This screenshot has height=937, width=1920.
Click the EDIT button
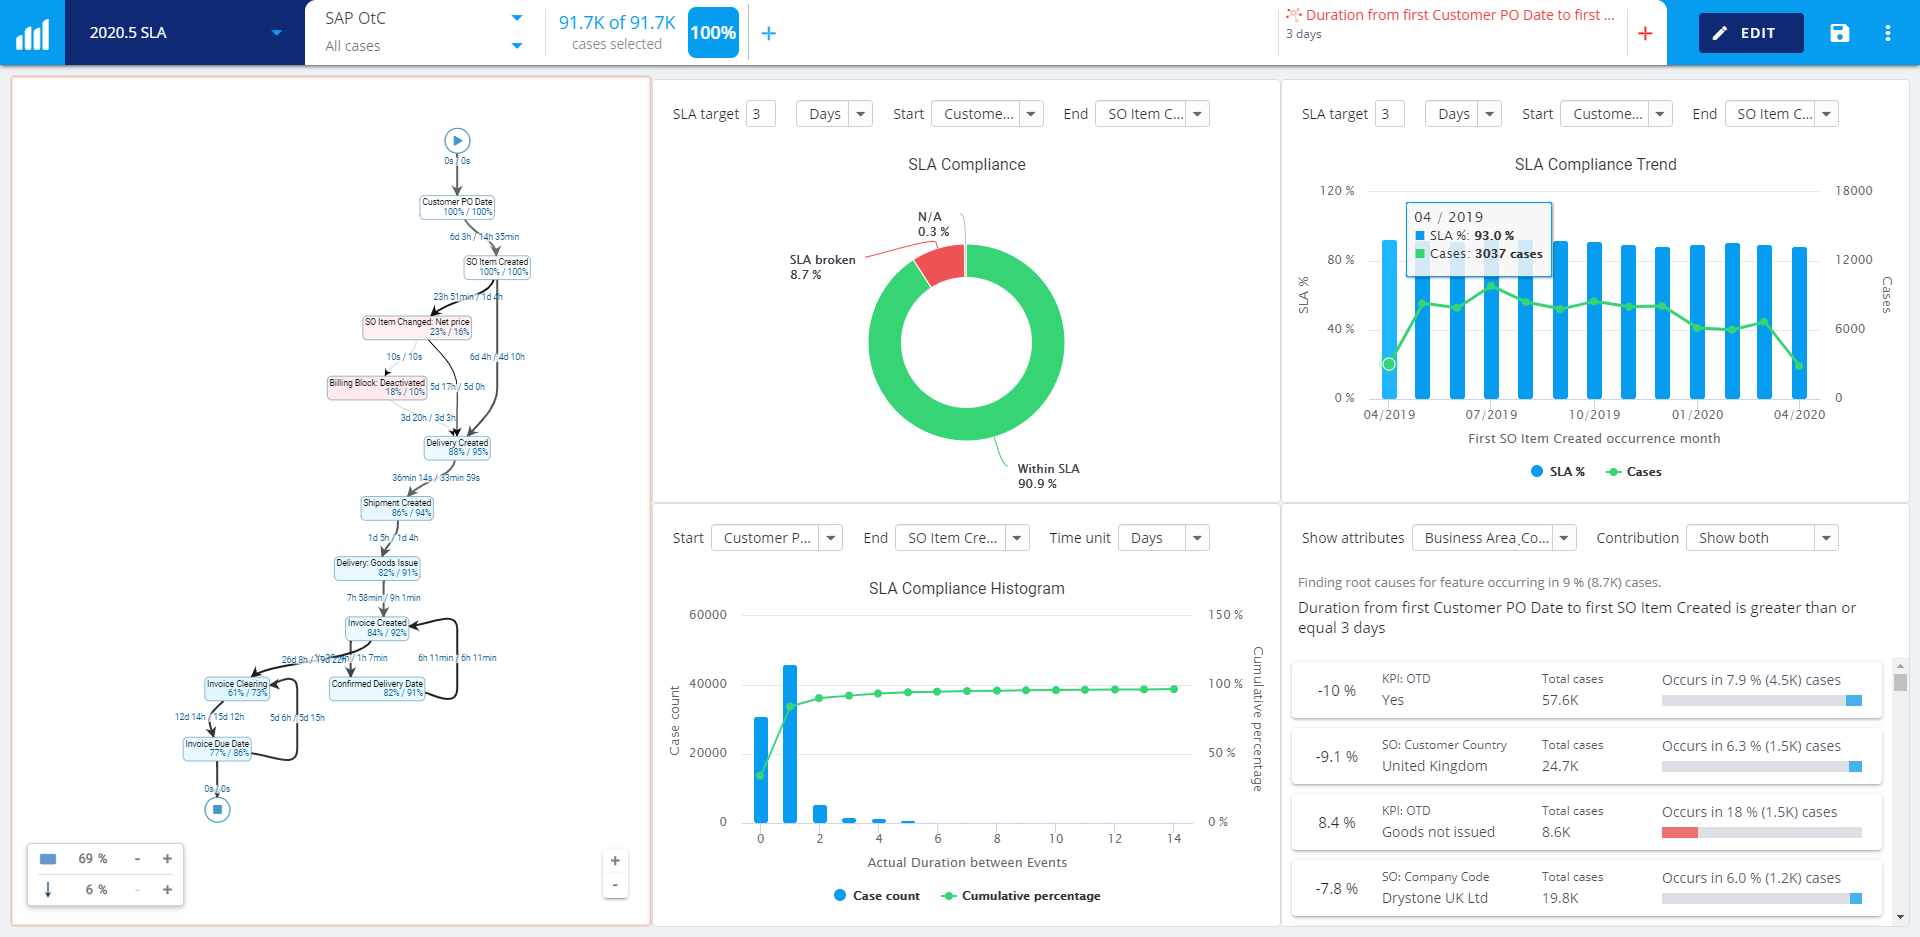pyautogui.click(x=1750, y=33)
